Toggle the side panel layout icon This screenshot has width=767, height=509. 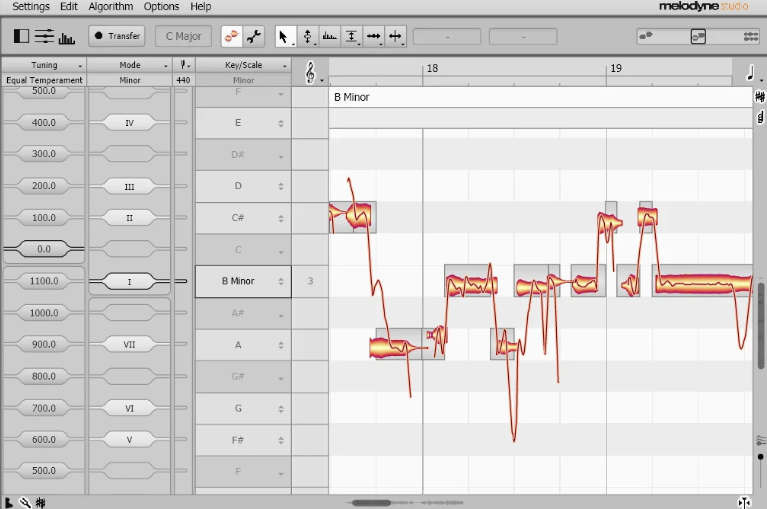(x=21, y=36)
